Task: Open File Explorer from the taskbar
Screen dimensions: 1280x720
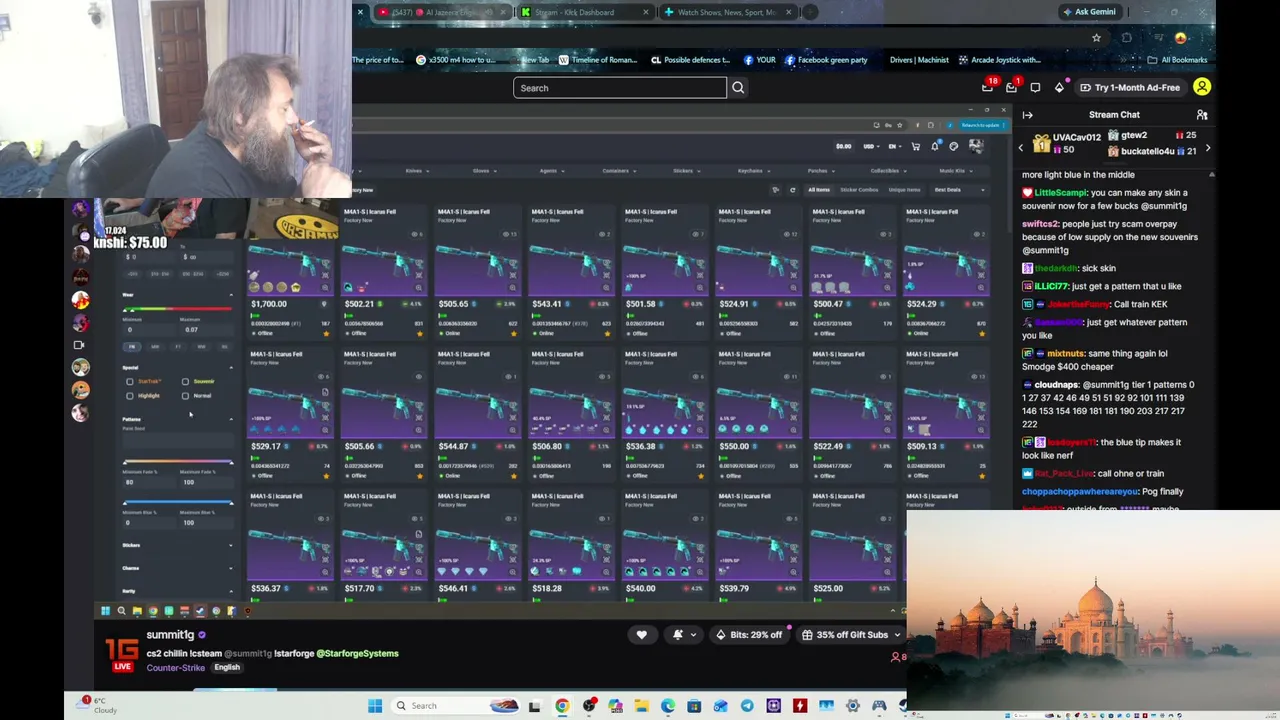Action: (x=641, y=706)
